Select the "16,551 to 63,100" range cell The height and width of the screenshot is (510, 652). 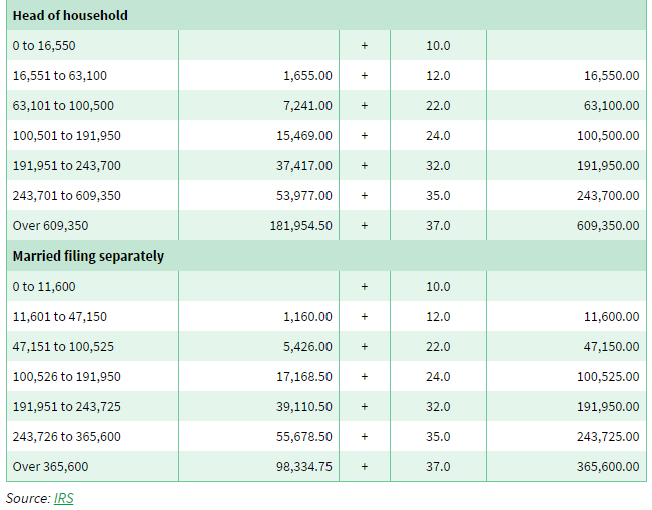tap(60, 76)
